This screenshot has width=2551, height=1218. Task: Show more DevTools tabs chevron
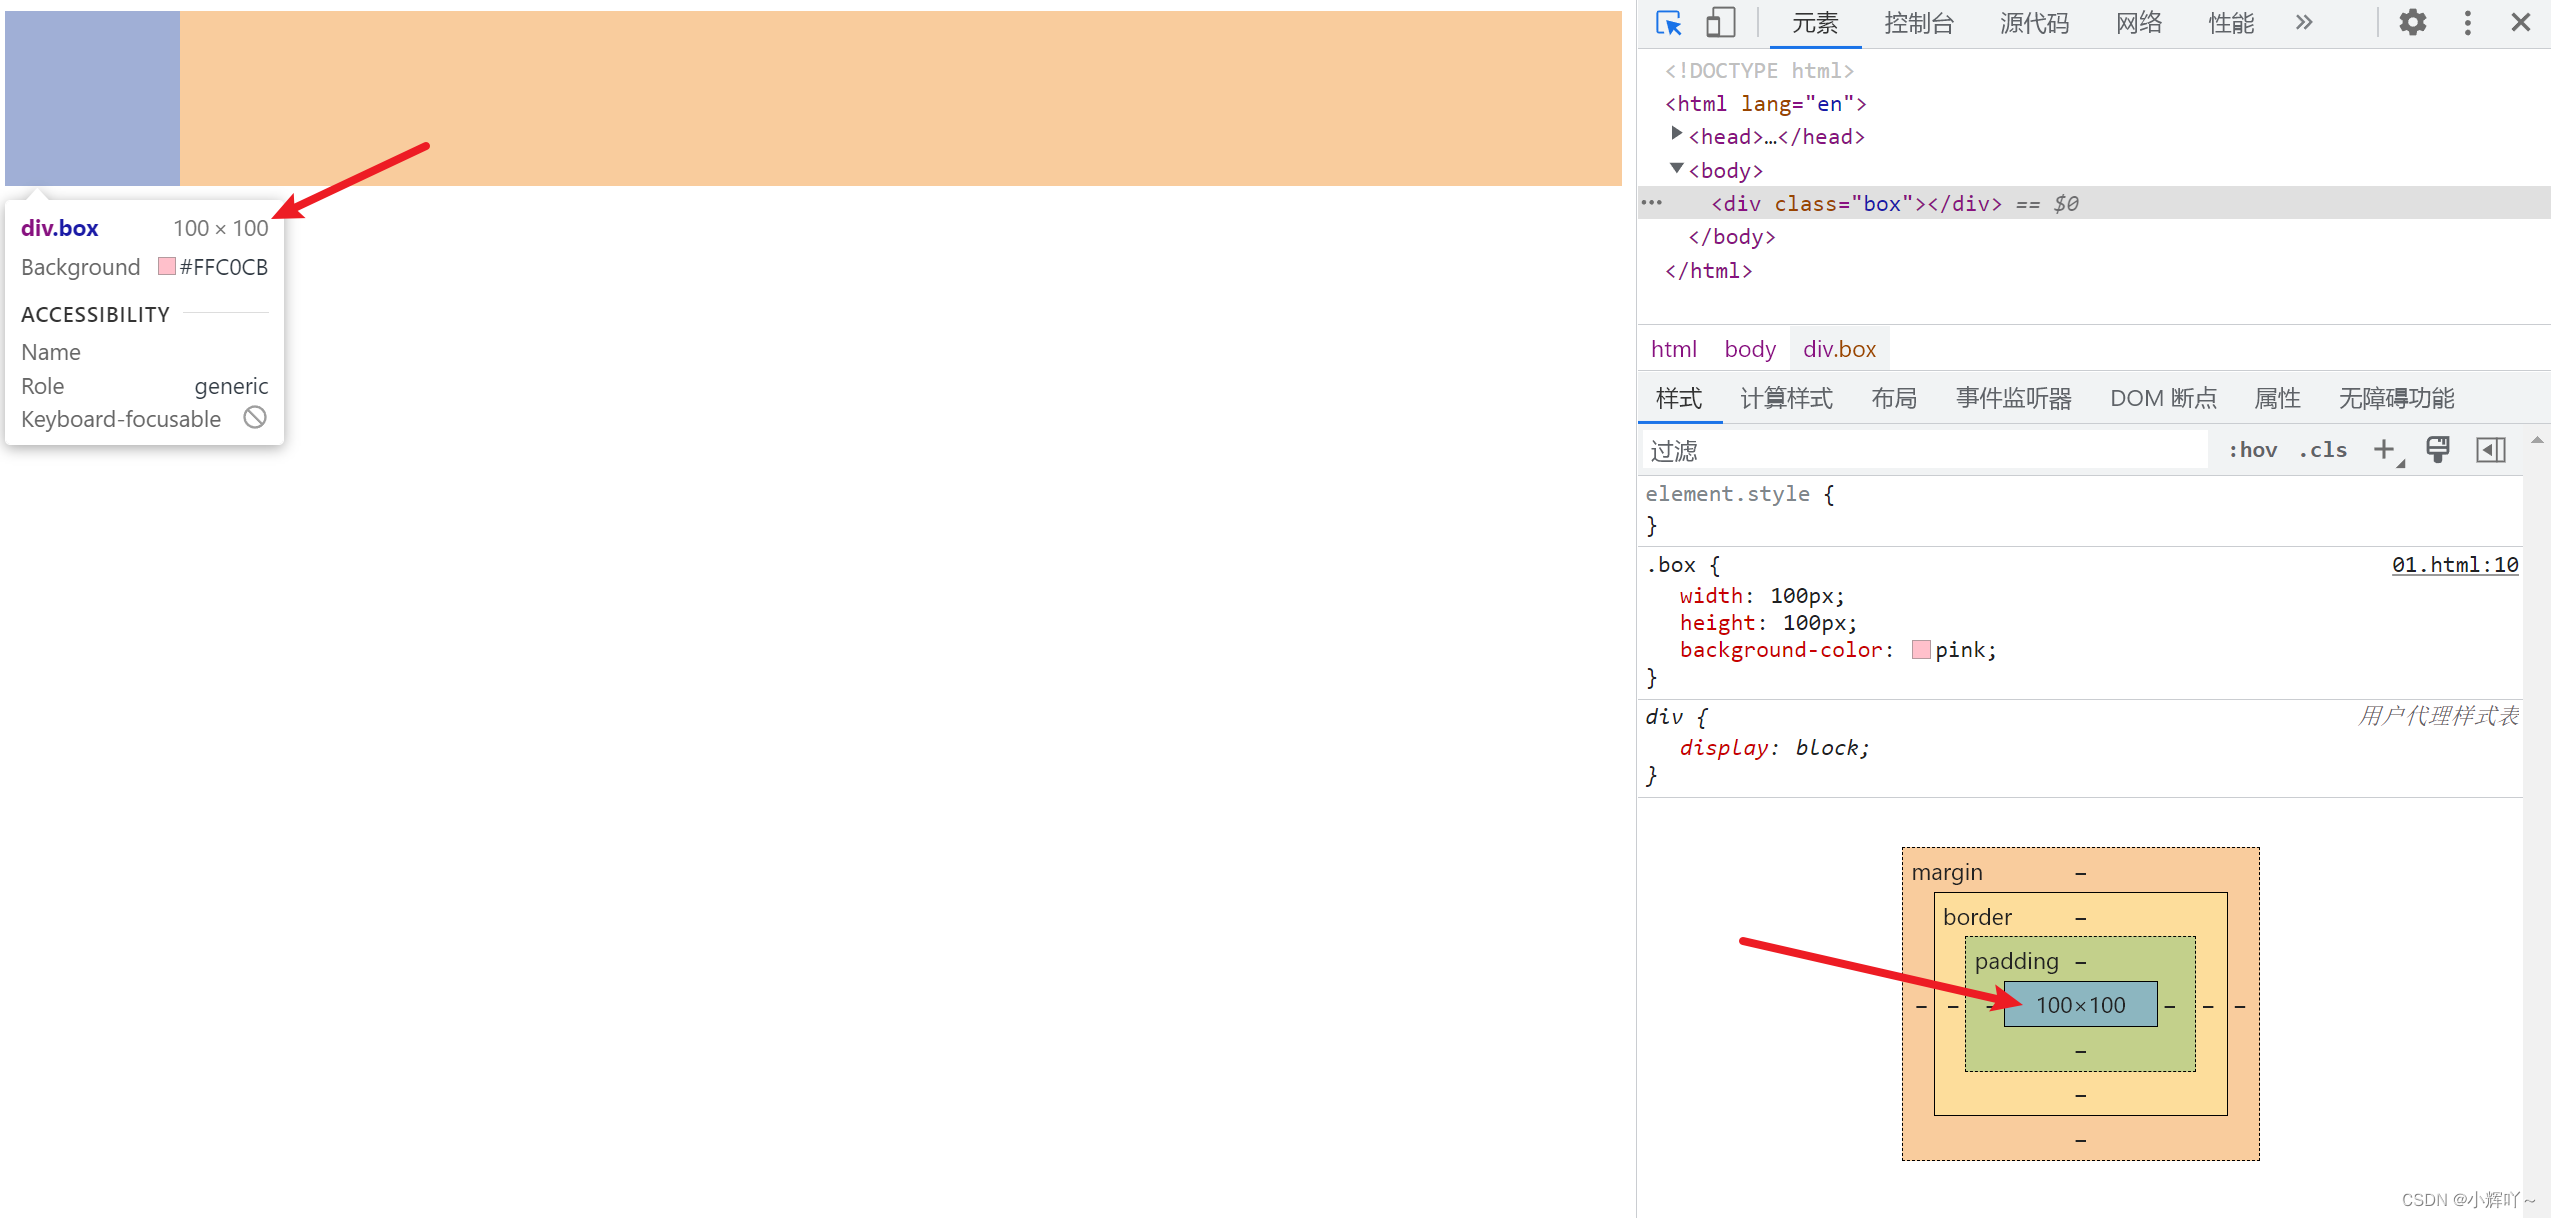(2304, 23)
